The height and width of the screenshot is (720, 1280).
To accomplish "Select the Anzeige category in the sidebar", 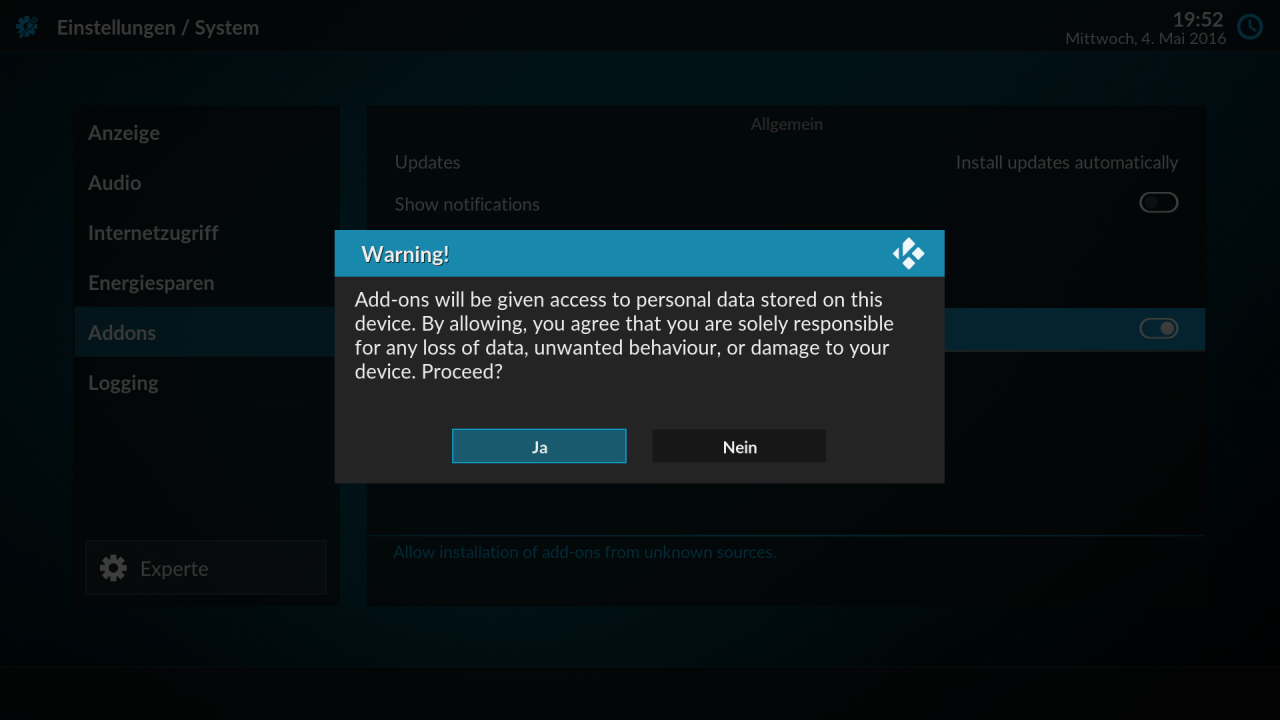I will [x=124, y=132].
